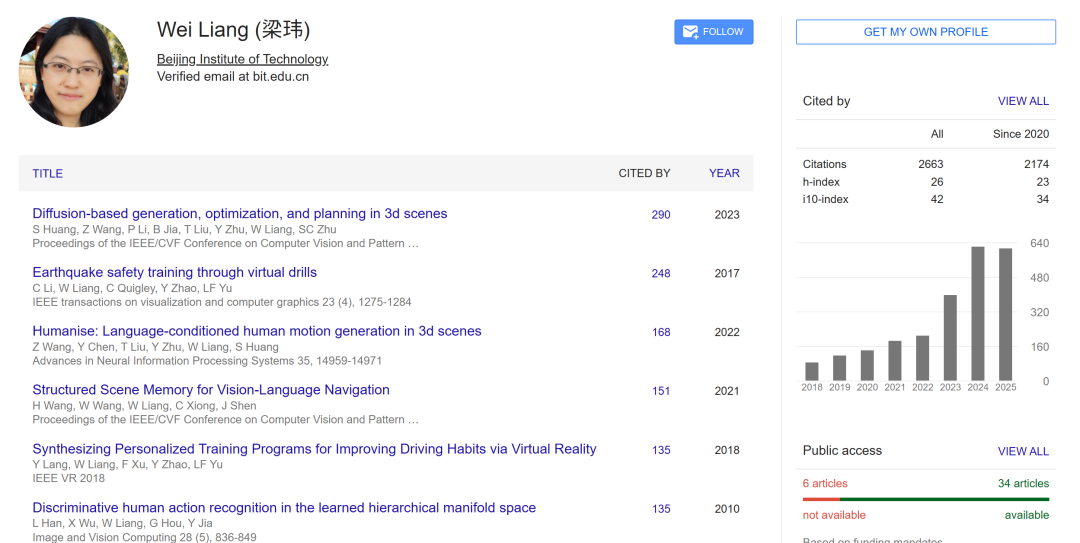
Task: View 290 citations of first paper
Action: coord(660,215)
